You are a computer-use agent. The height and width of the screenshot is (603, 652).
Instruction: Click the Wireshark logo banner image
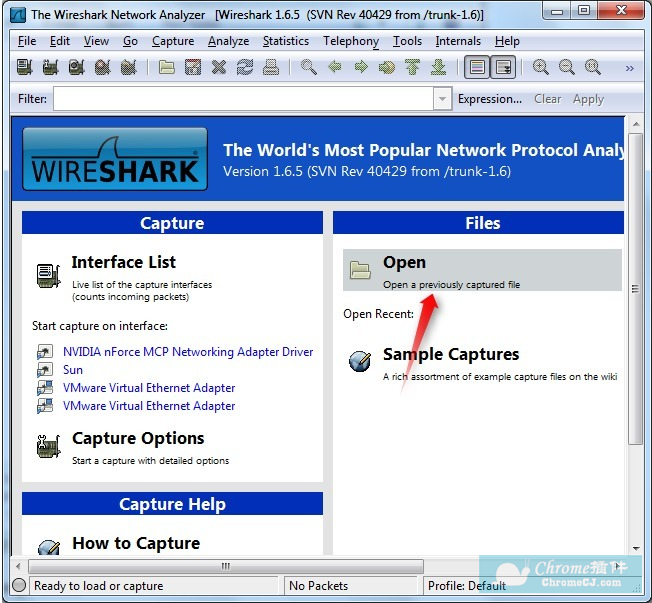[115, 159]
